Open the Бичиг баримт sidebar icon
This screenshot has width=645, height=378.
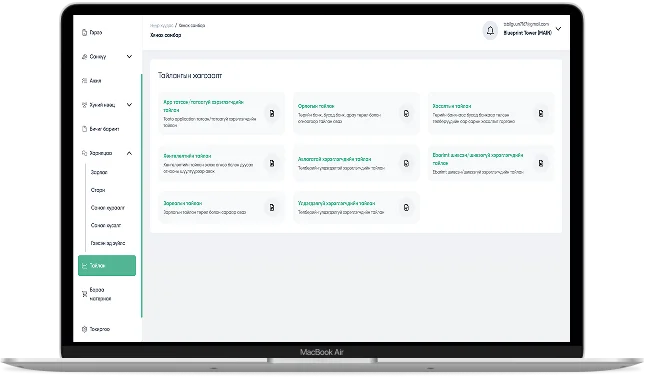(84, 129)
